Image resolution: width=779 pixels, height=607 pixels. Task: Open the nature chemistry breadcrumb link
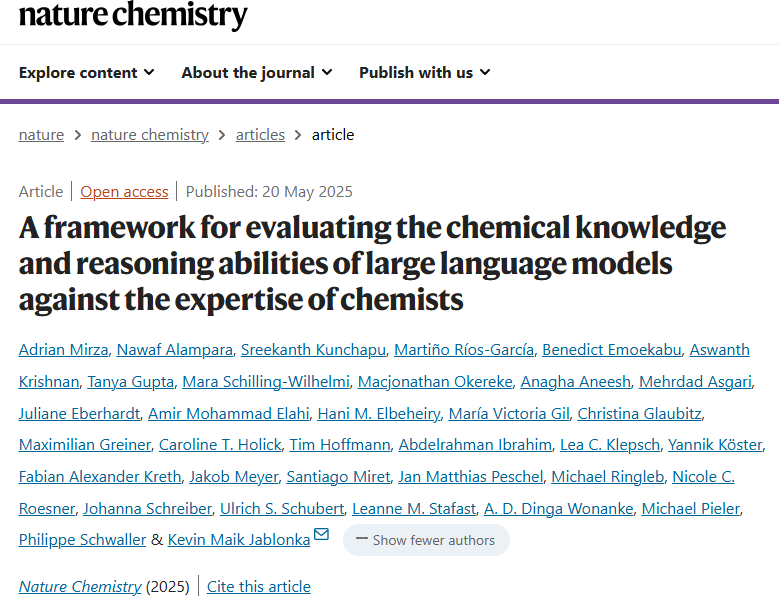[150, 135]
